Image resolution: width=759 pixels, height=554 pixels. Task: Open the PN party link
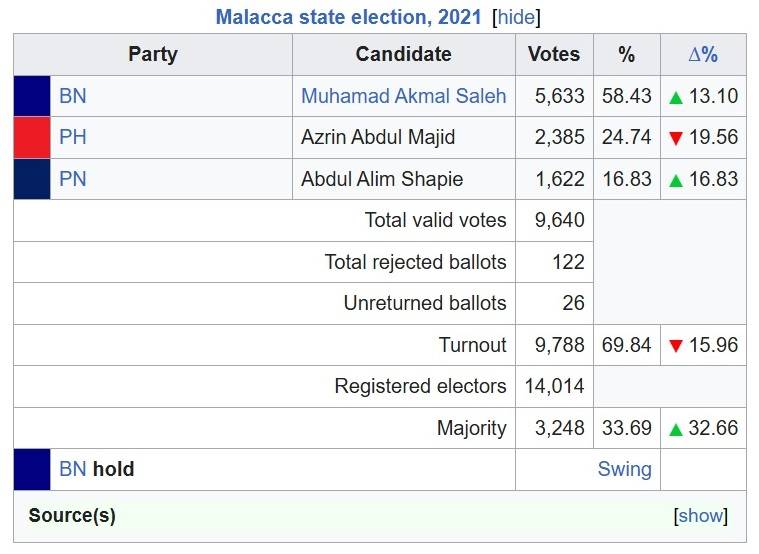click(73, 179)
